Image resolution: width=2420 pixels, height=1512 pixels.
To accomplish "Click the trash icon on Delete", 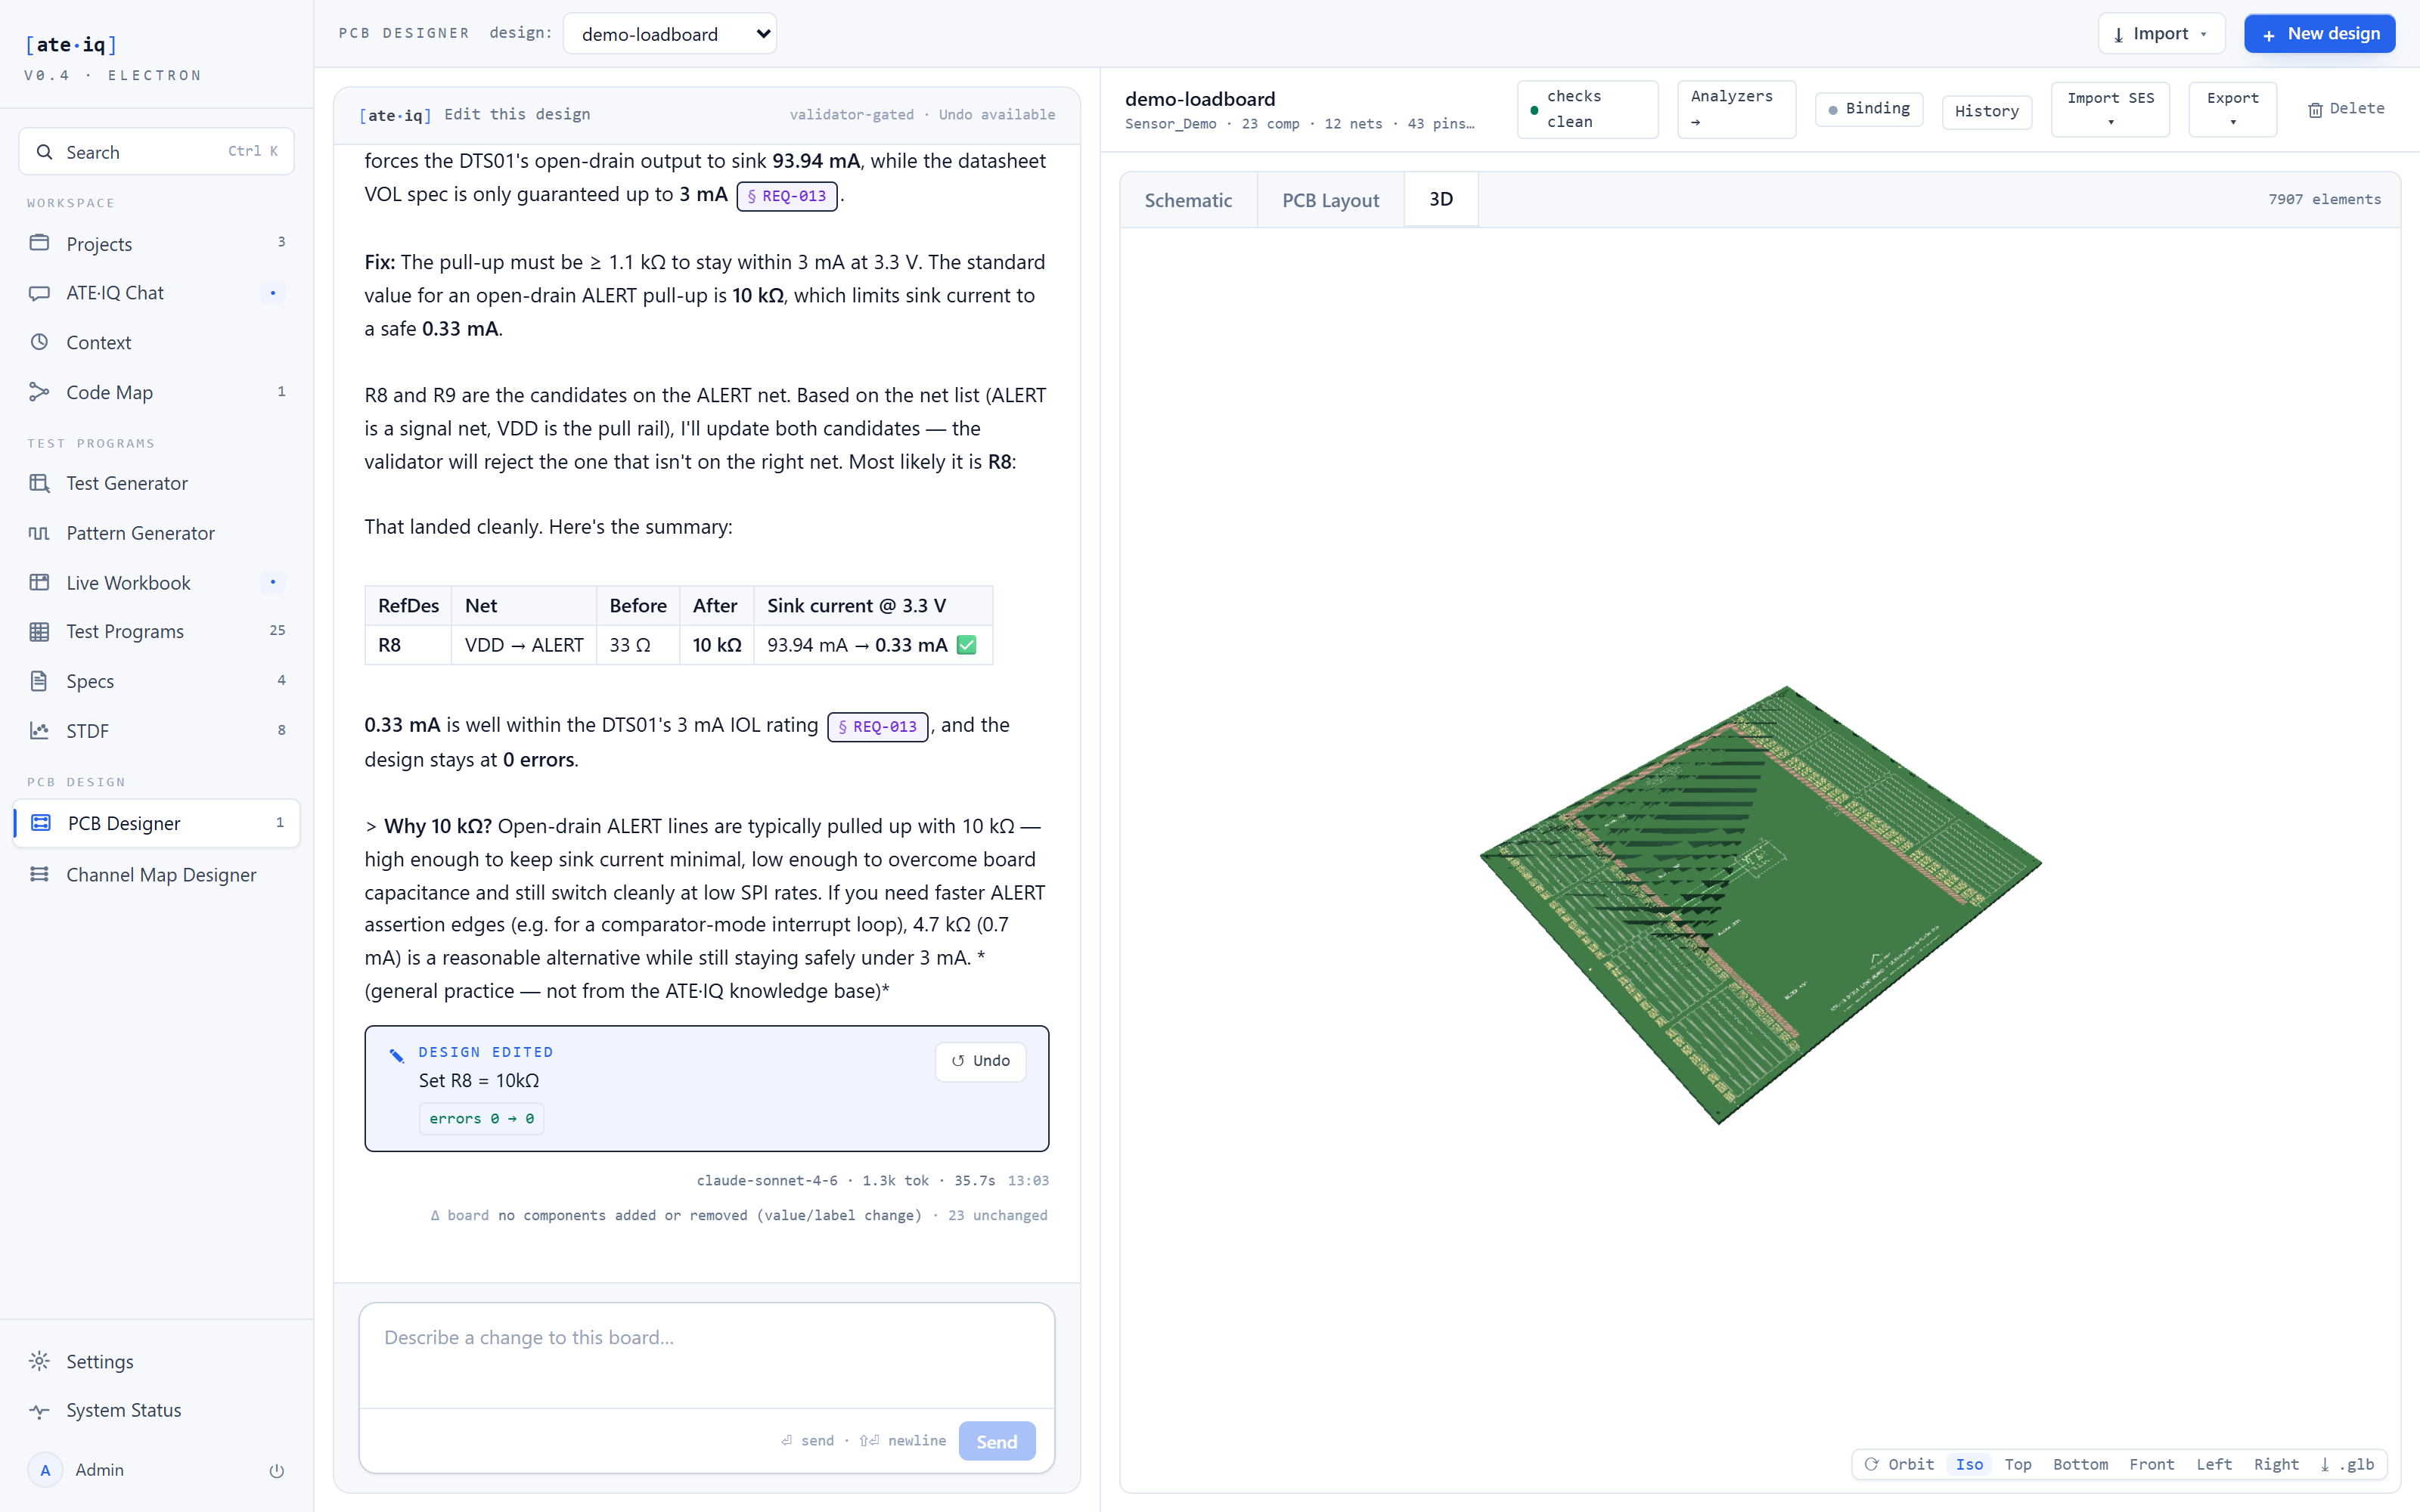I will tap(2315, 110).
